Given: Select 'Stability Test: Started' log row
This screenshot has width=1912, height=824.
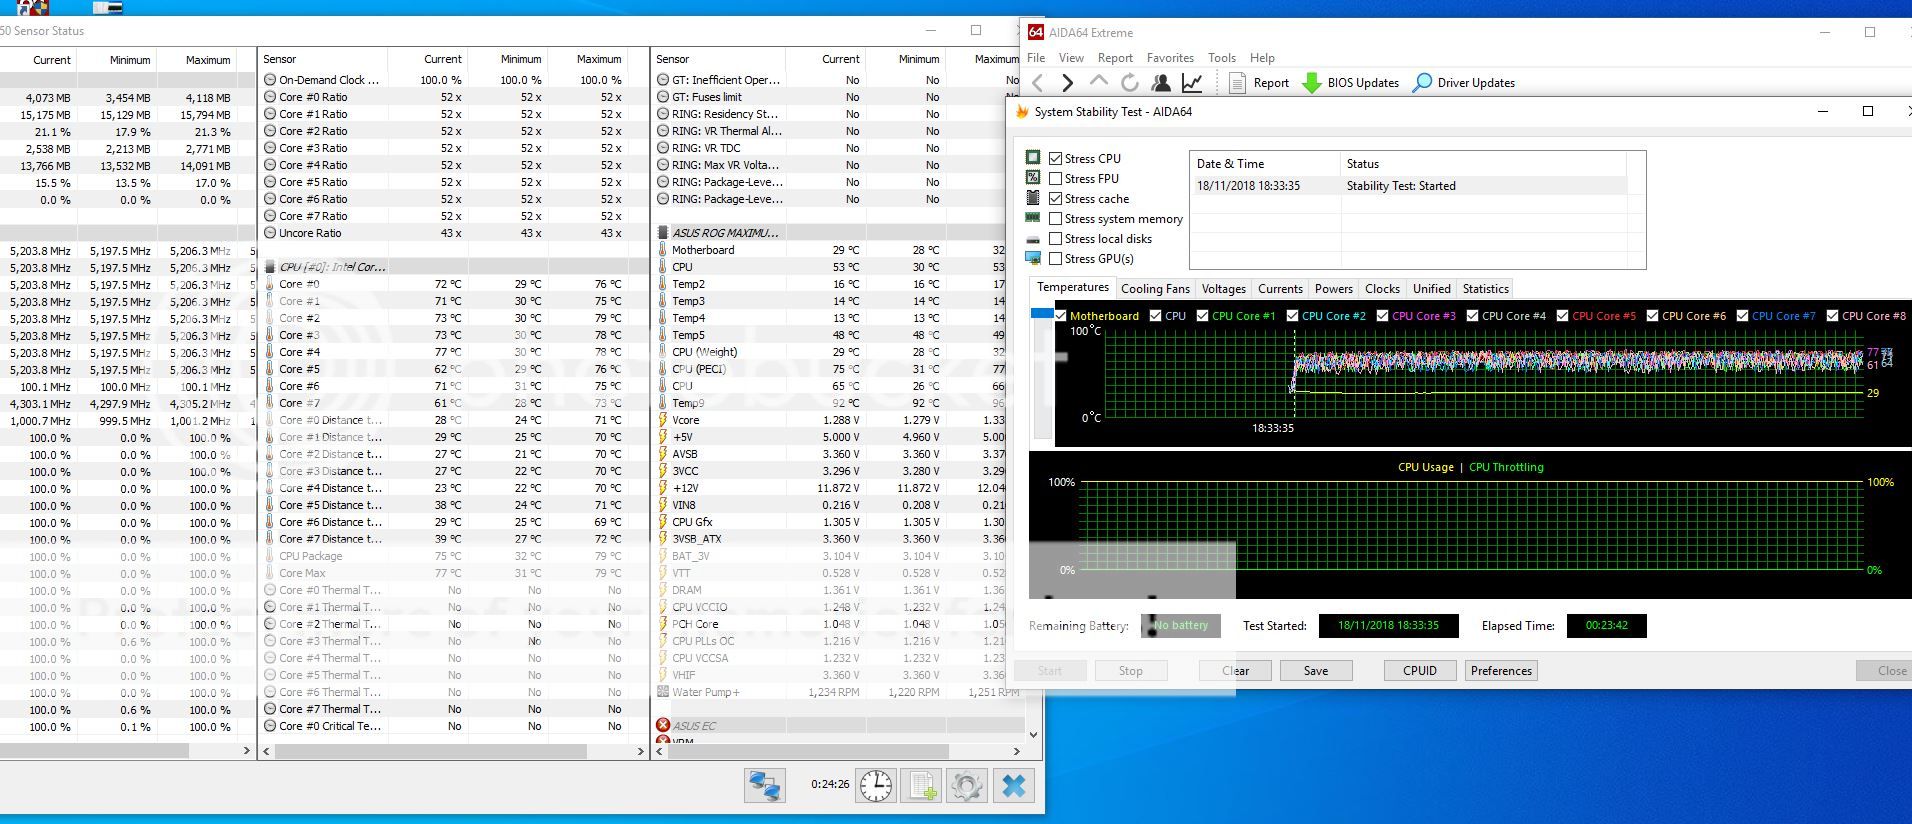Looking at the screenshot, I should (1410, 186).
